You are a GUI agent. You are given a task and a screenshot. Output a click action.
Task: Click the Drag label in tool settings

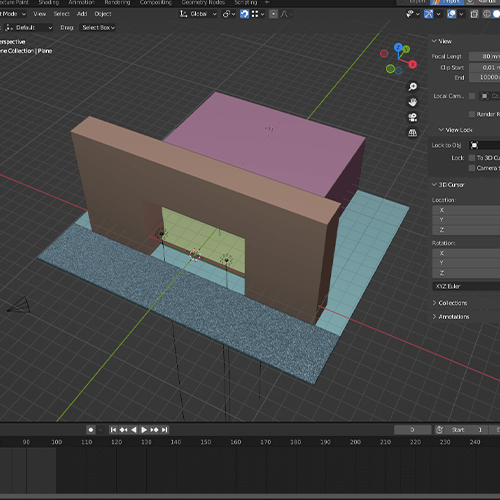[67, 28]
